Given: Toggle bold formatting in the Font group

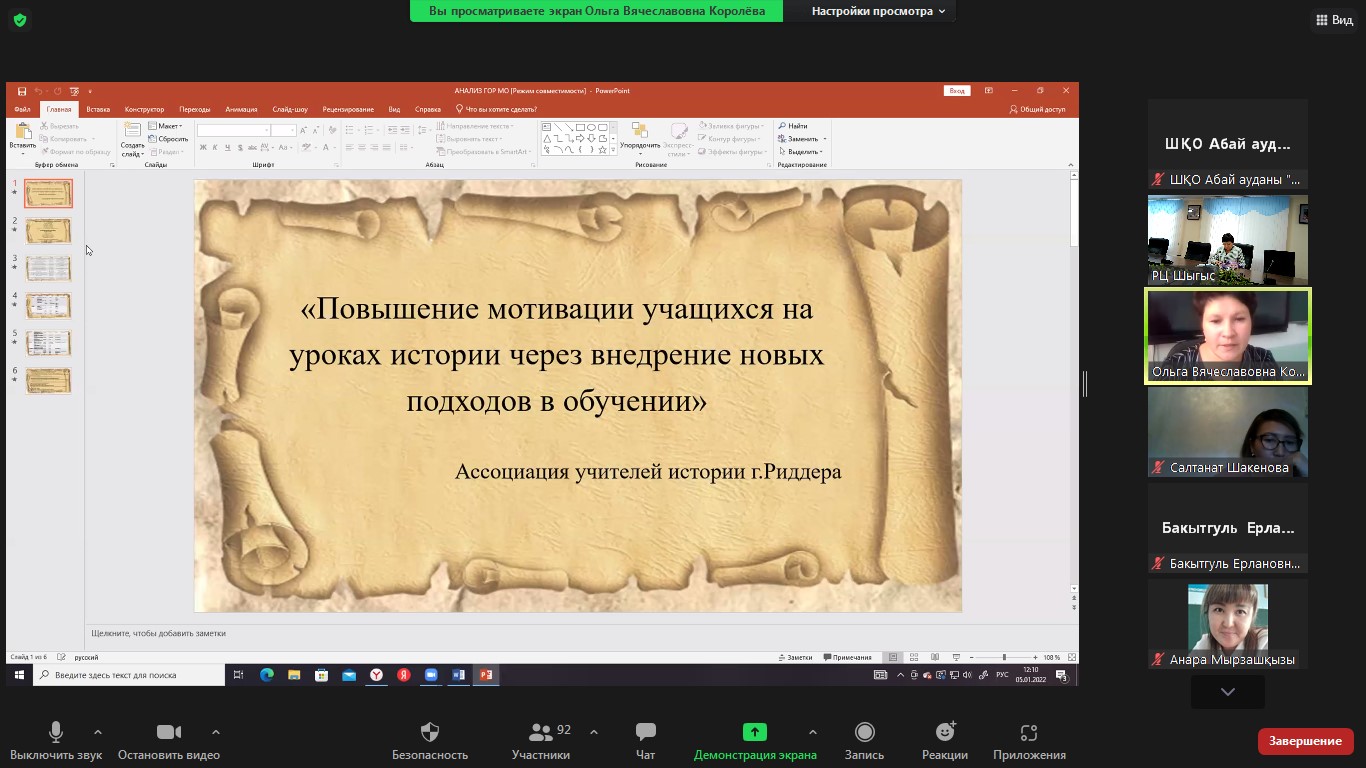Looking at the screenshot, I should (x=202, y=147).
